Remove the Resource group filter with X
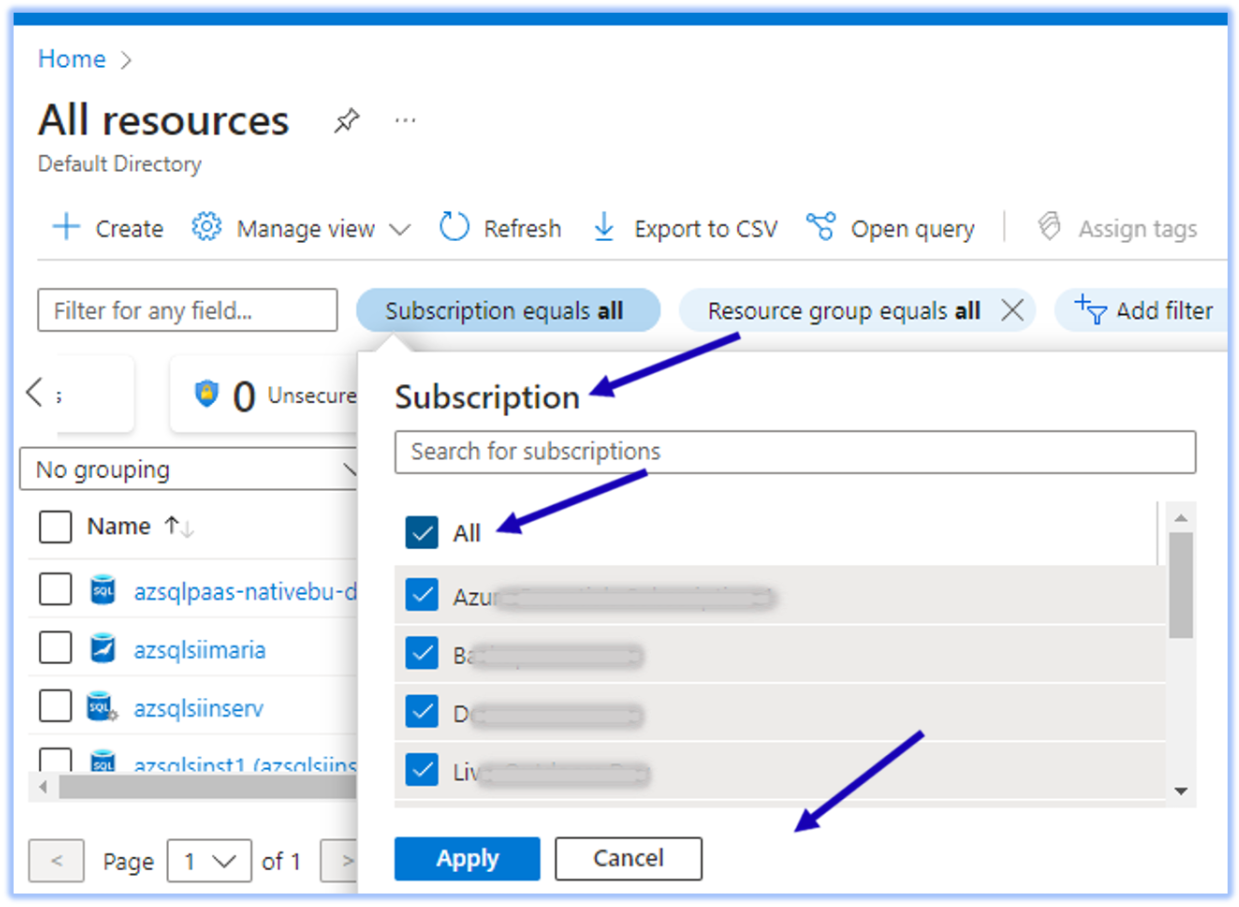This screenshot has height=907, width=1239. (1012, 311)
